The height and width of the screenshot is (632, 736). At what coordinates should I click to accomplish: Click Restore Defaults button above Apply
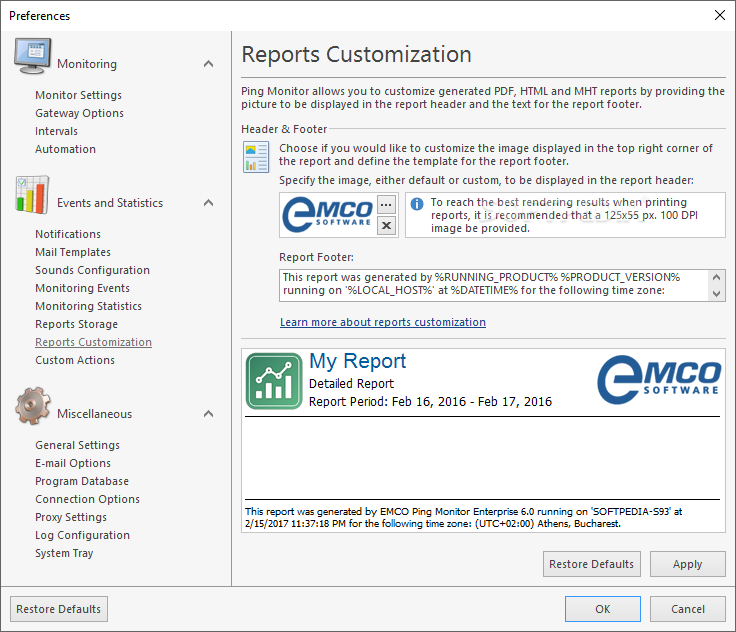pyautogui.click(x=591, y=564)
